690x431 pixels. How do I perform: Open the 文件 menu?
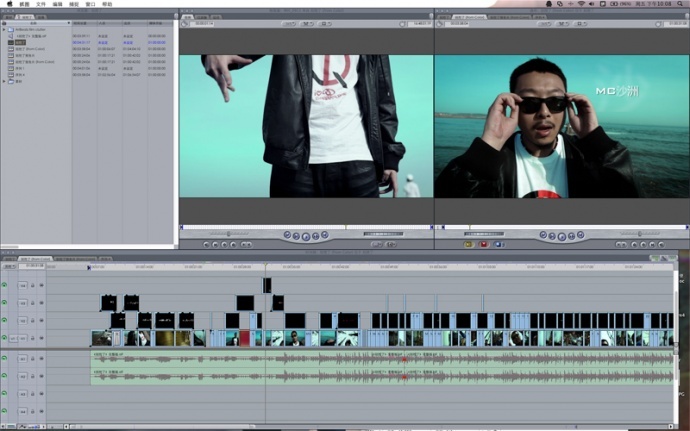(40, 4)
